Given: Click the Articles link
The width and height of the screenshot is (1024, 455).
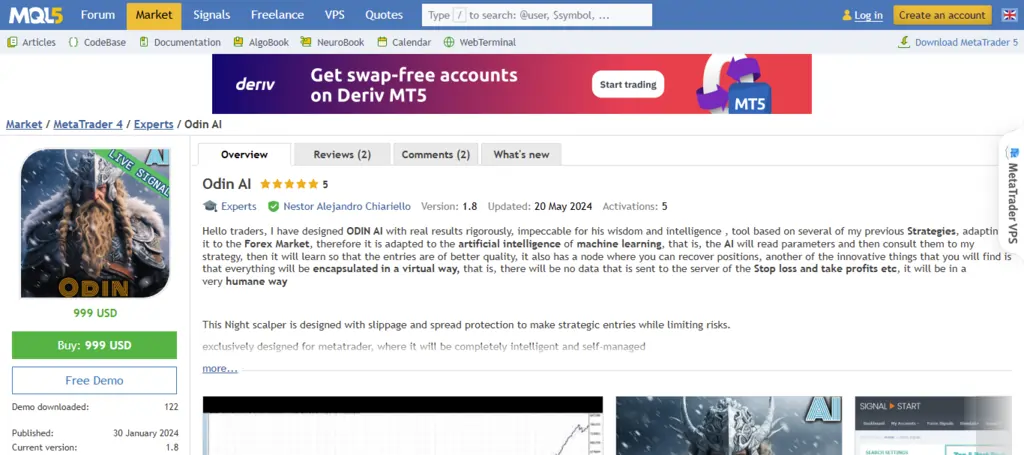Looking at the screenshot, I should [x=39, y=42].
